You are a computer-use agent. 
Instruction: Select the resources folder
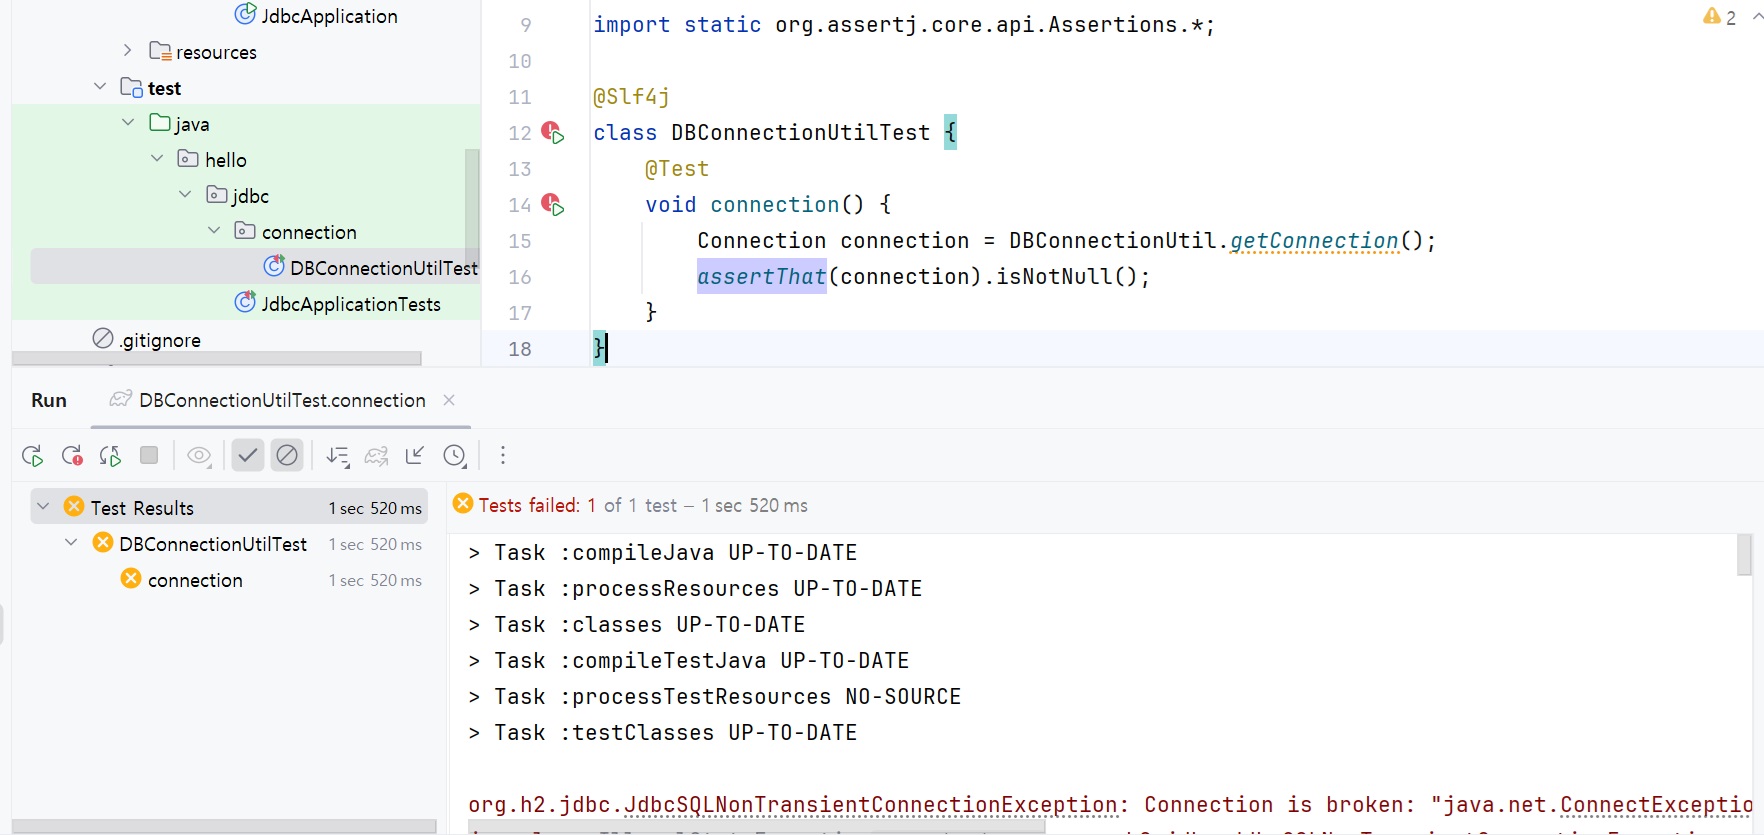point(216,52)
